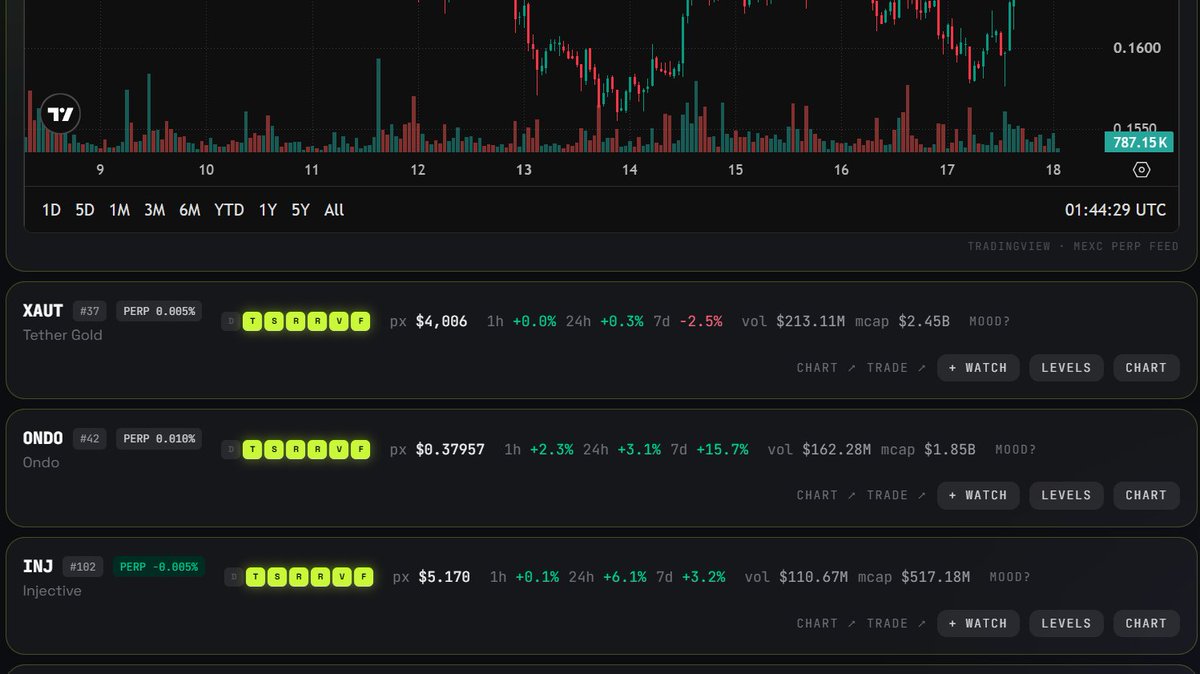Image resolution: width=1200 pixels, height=674 pixels.
Task: Click the $5.170 price value
Action: pos(444,577)
